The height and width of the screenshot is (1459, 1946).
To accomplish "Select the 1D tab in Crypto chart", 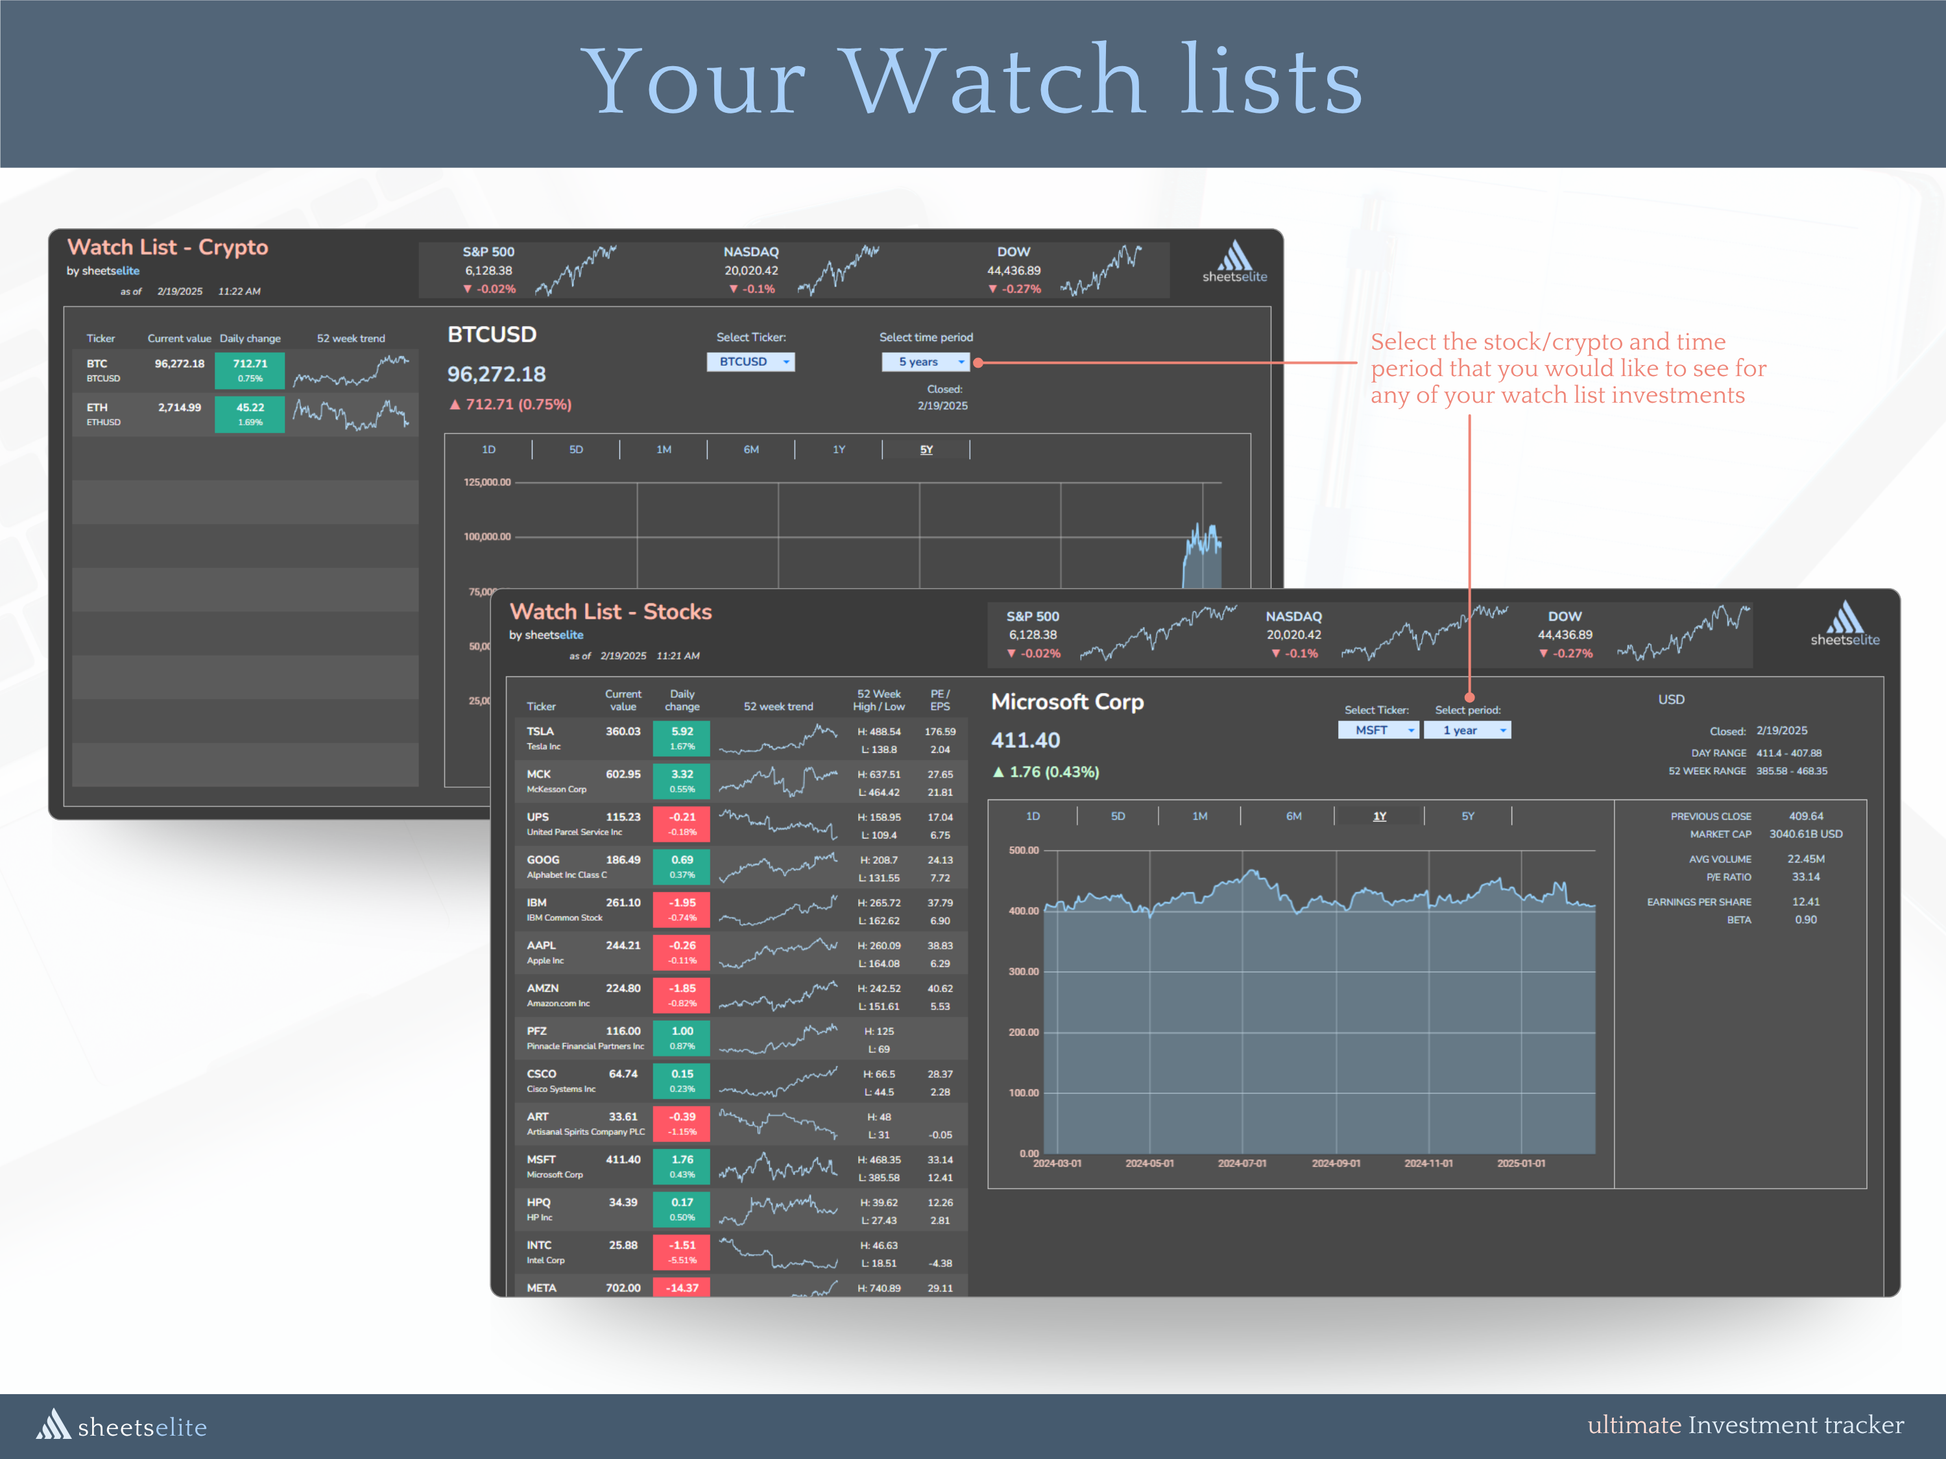I will tap(488, 450).
